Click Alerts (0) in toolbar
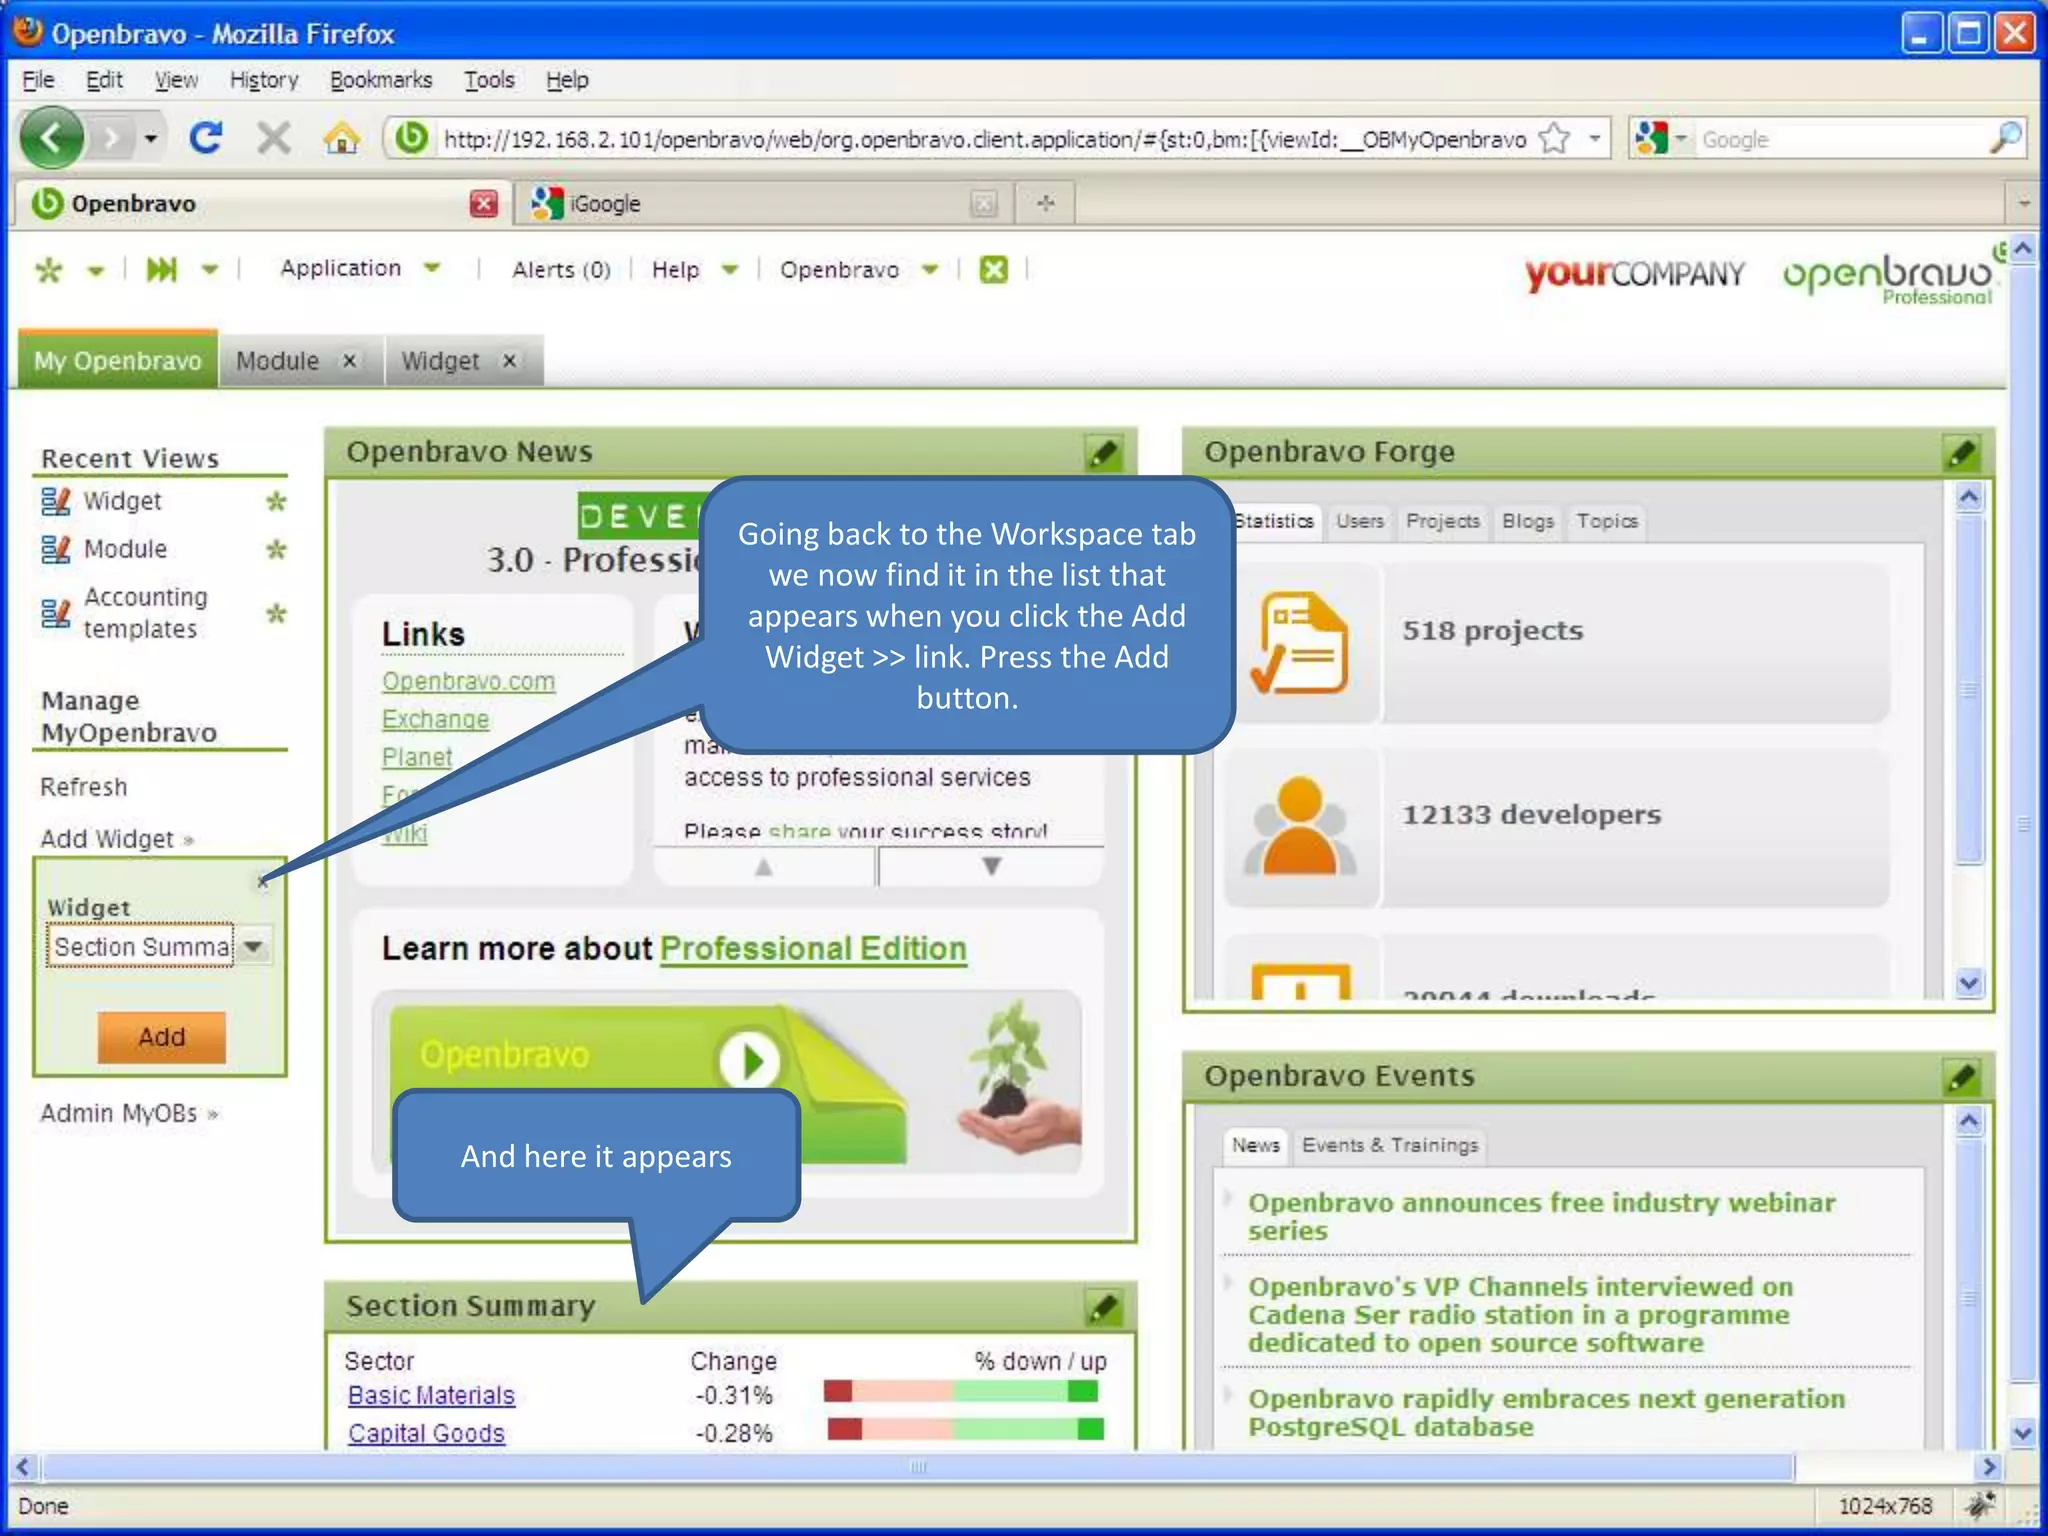2048x1536 pixels. tap(561, 269)
